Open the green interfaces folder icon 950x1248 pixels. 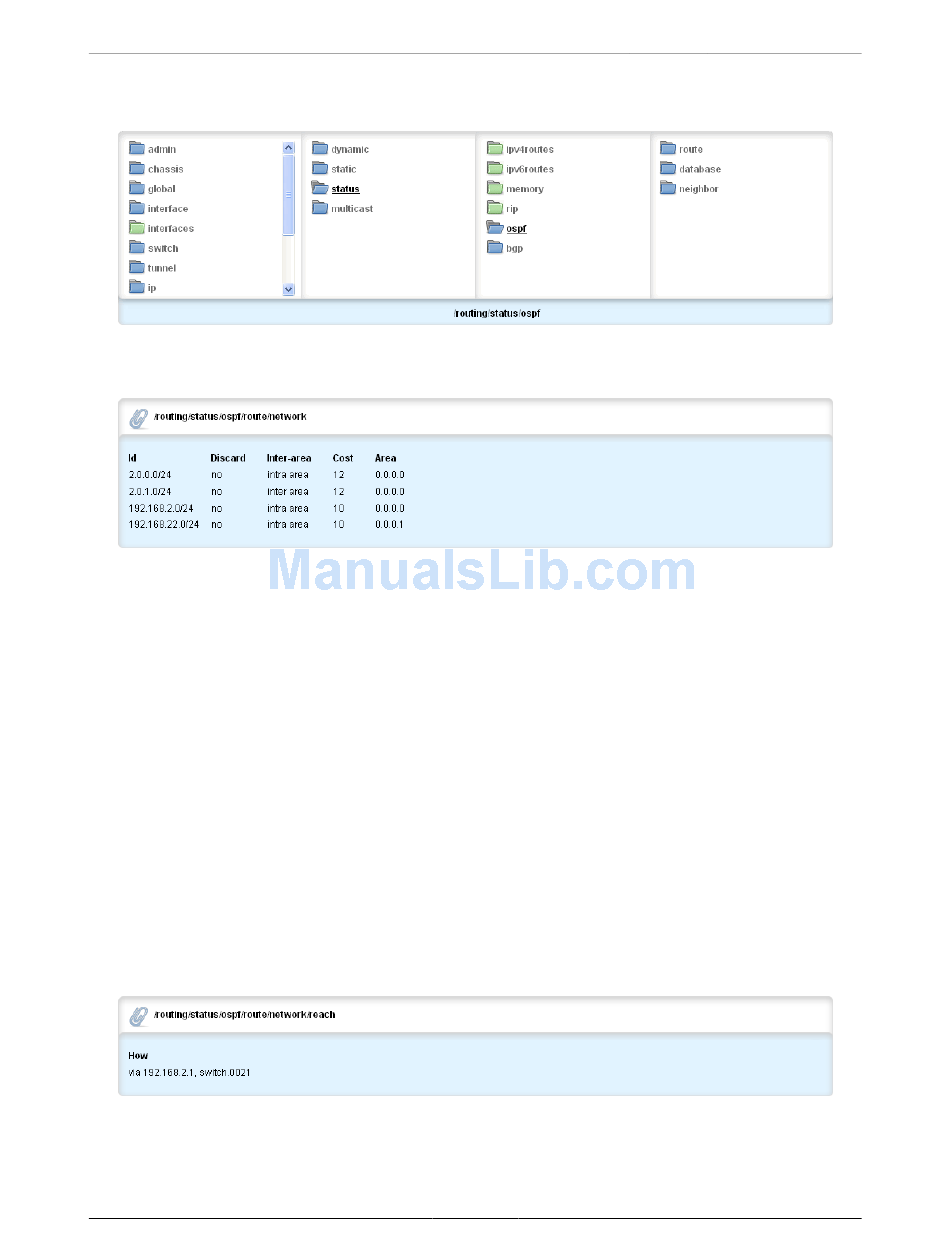[137, 228]
